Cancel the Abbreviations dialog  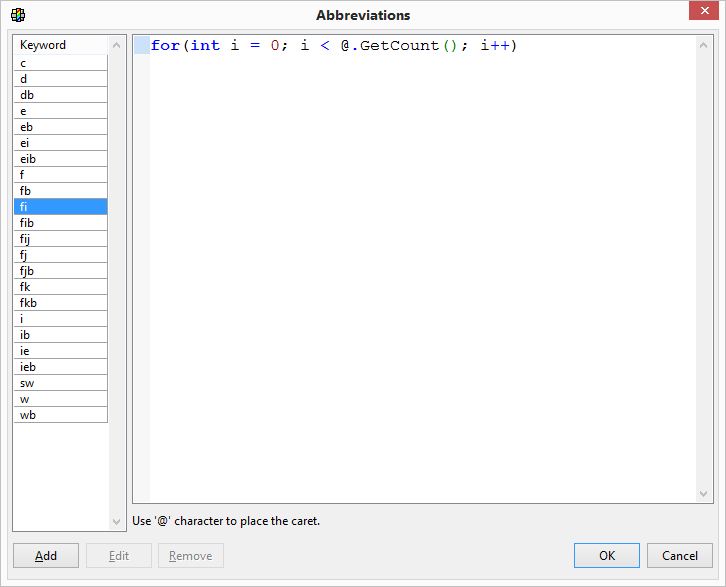coord(680,556)
